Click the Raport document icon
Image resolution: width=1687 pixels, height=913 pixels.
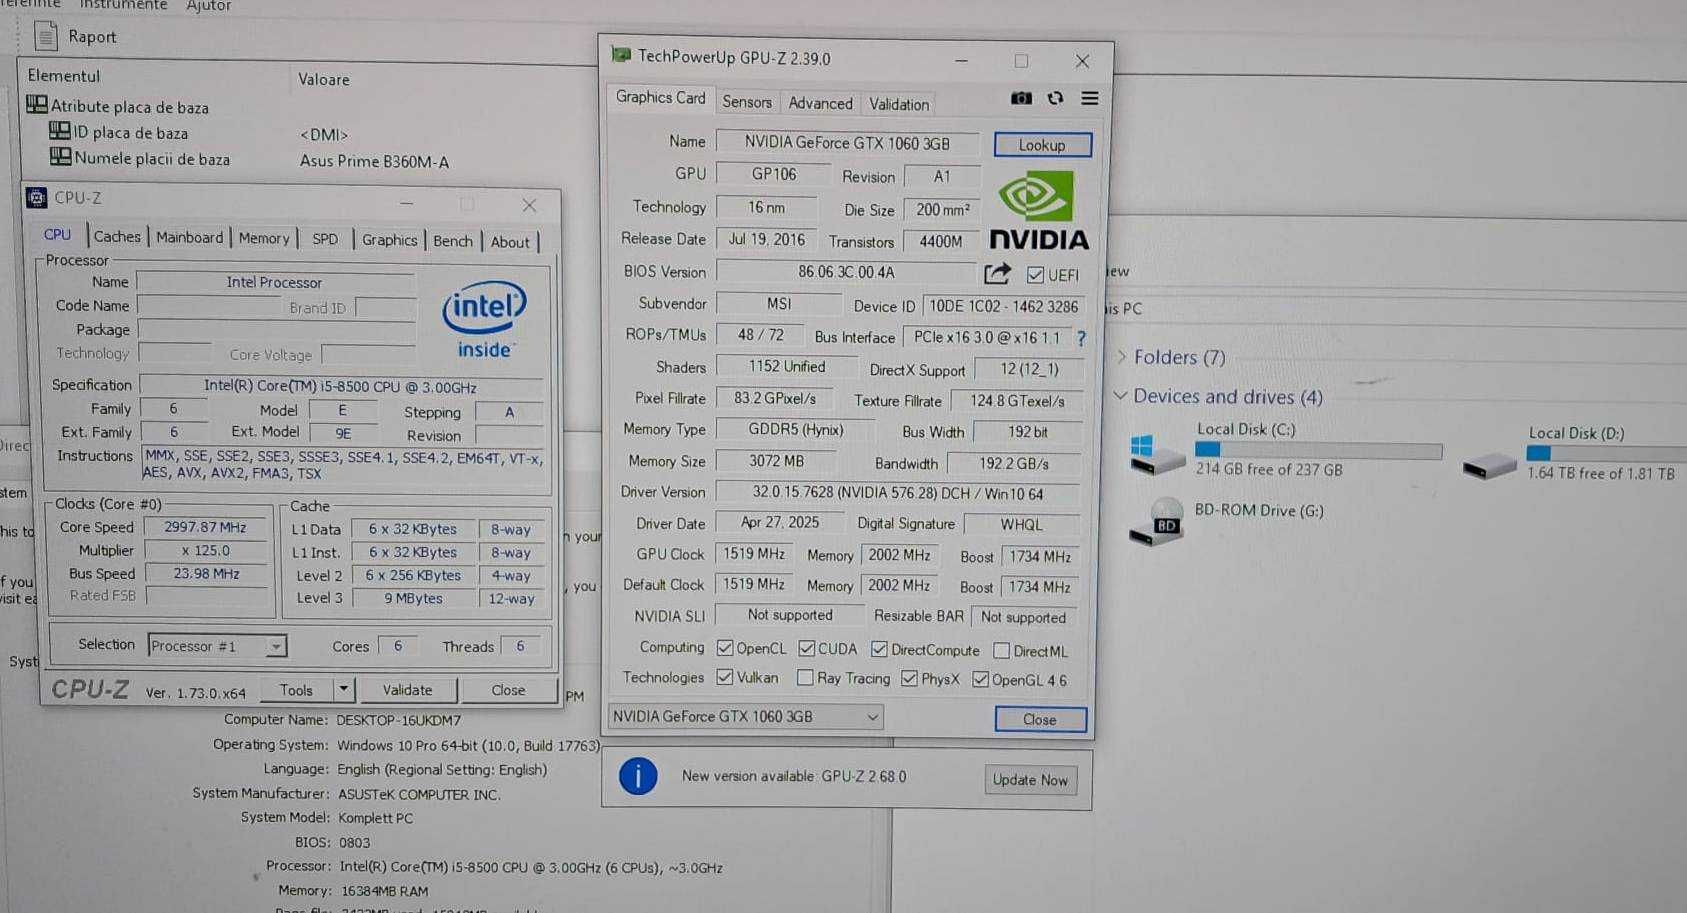[46, 36]
